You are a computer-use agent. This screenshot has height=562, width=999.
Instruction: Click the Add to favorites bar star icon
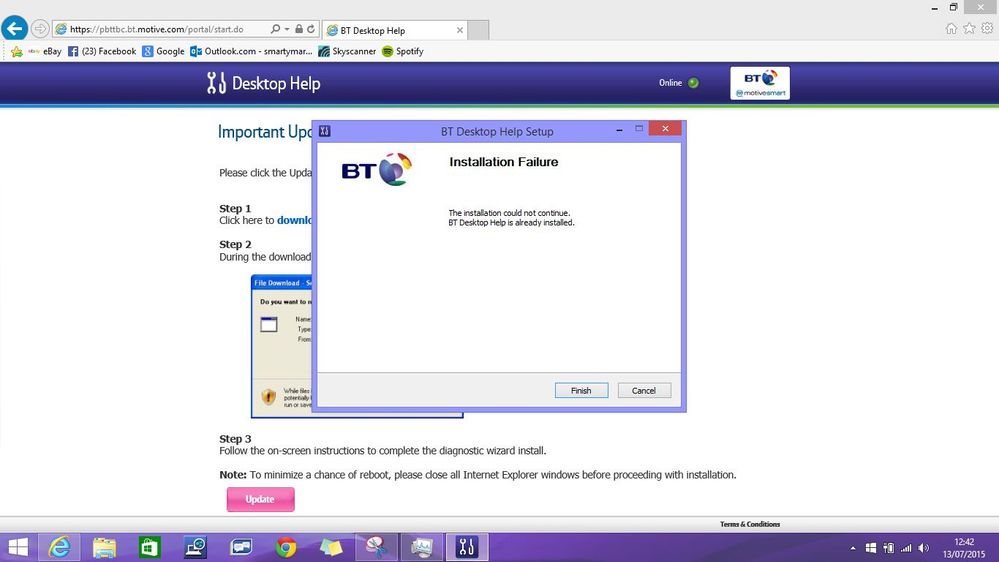click(x=17, y=52)
